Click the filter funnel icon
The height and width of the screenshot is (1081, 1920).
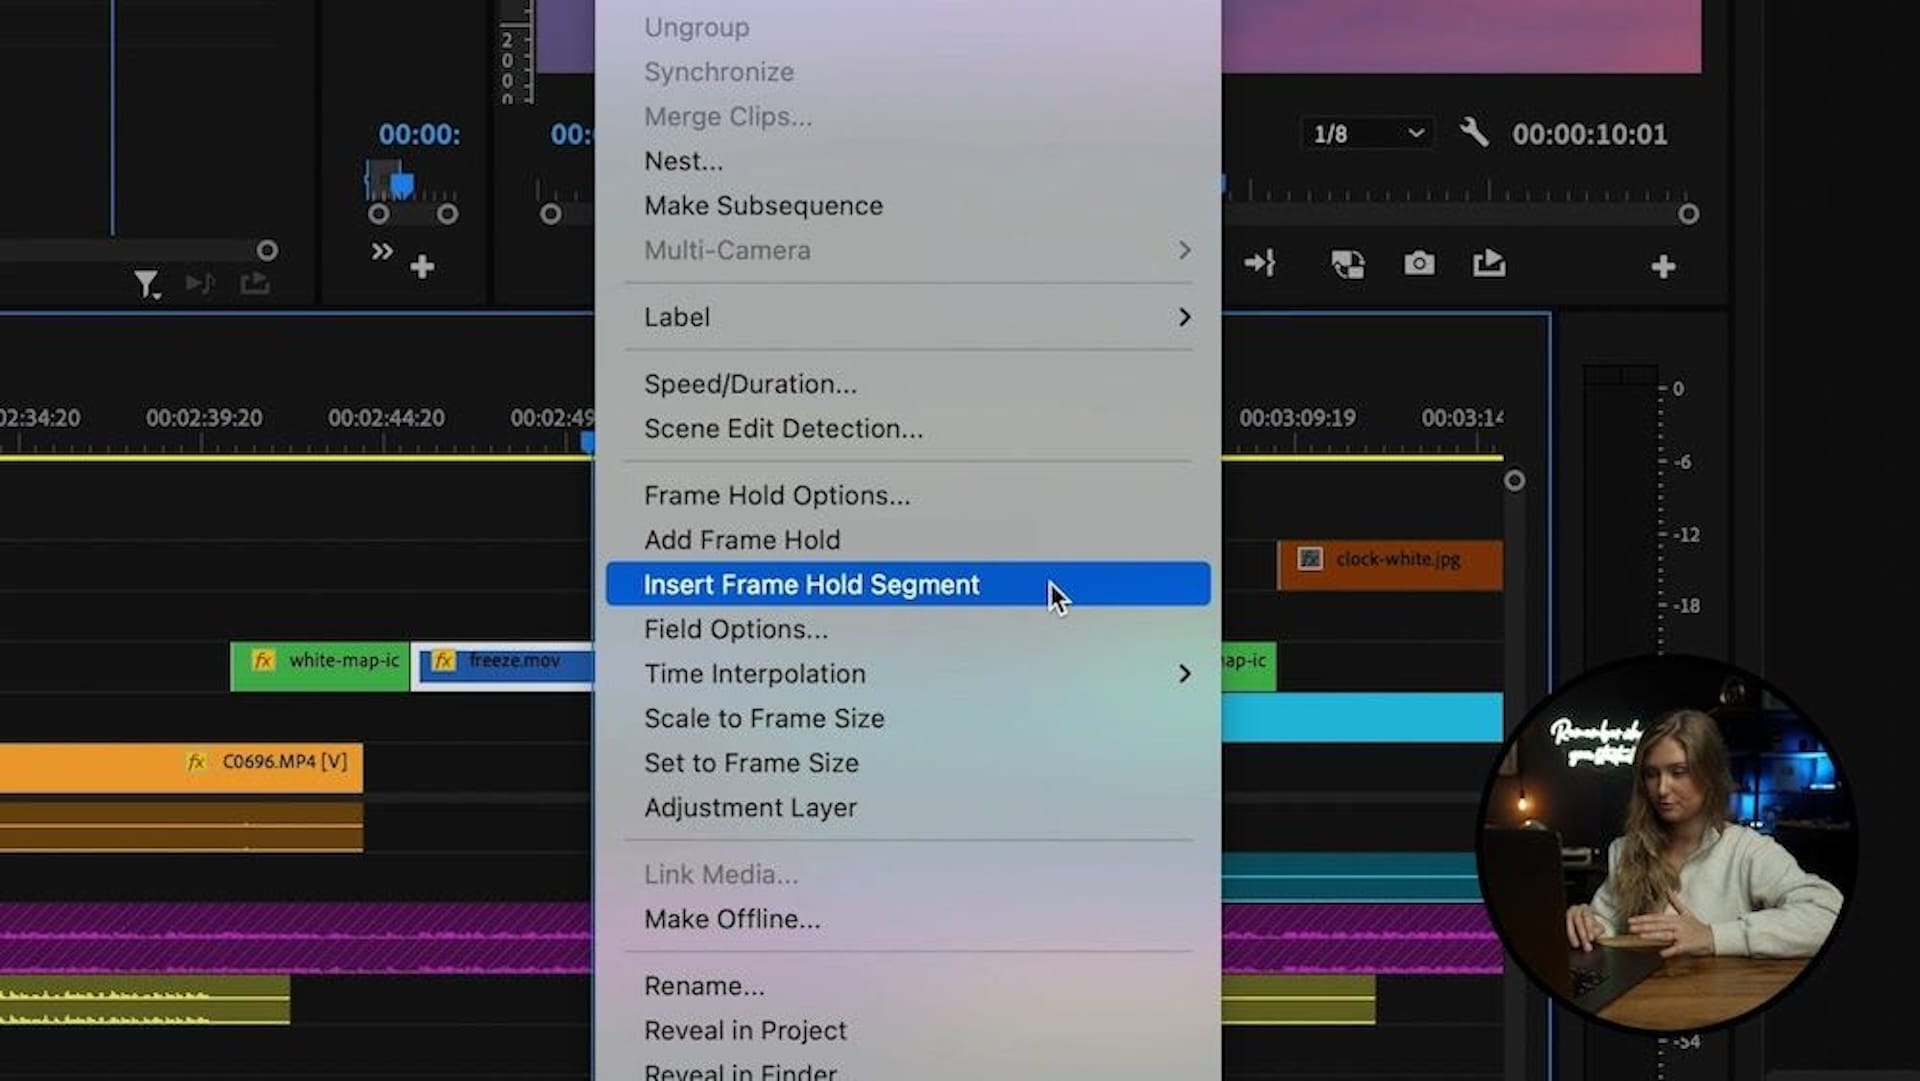tap(146, 285)
